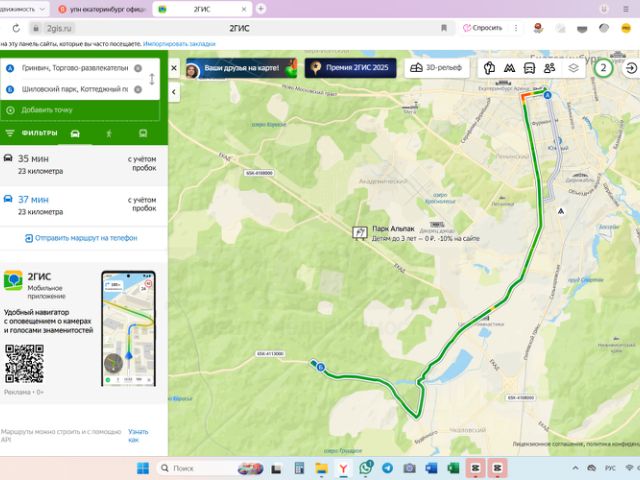The width and height of the screenshot is (640, 480).
Task: Click 2ГИС mobile app phone preview
Action: tap(128, 328)
